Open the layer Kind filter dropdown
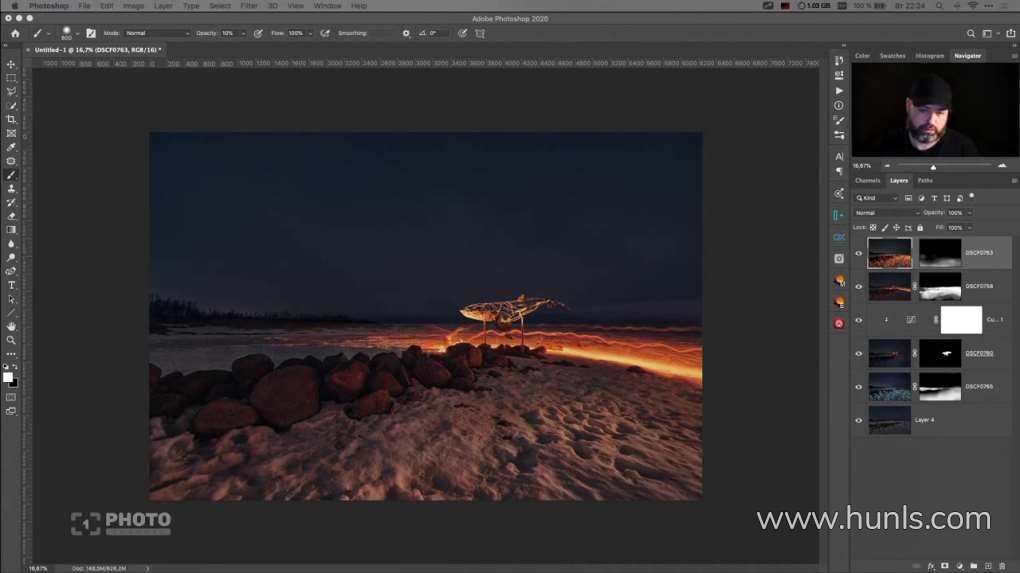The image size is (1020, 573). coord(877,198)
